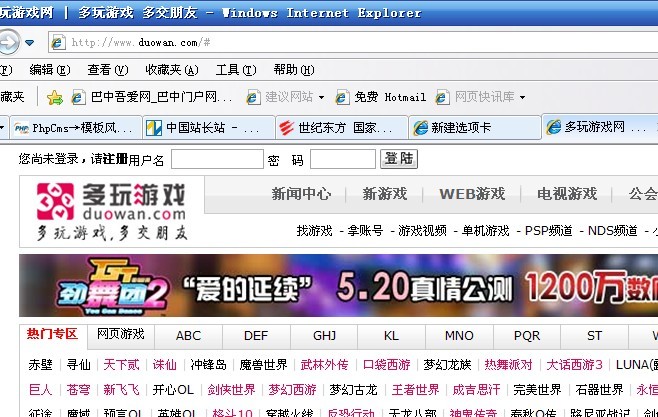Image resolution: width=658 pixels, height=417 pixels.
Task: Click the 网页快讯库 favorite's IE icon
Action: click(442, 98)
